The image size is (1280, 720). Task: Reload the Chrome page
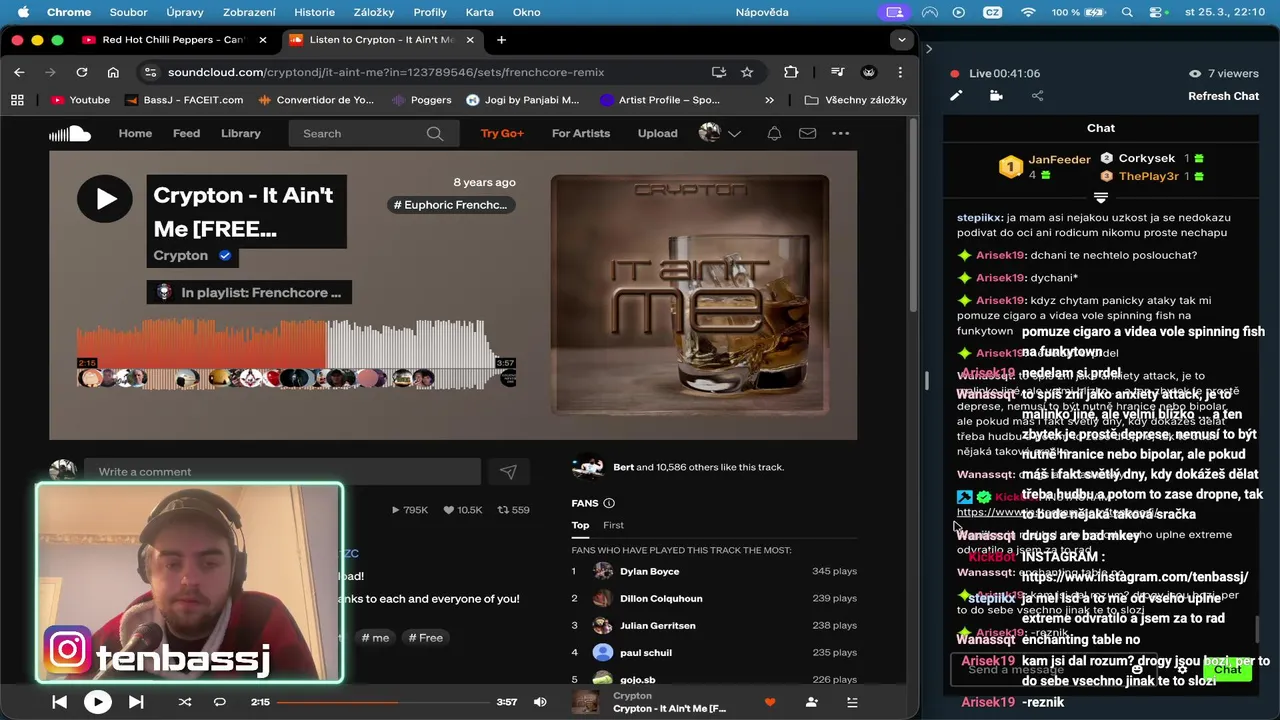[x=82, y=72]
